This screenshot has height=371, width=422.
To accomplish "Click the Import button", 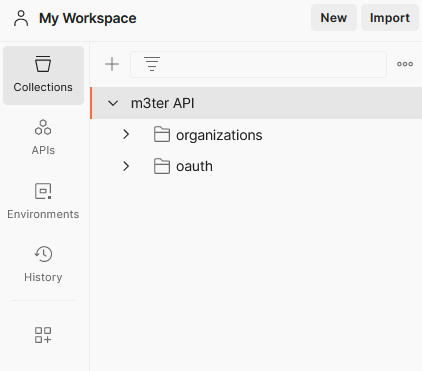I will (390, 18).
